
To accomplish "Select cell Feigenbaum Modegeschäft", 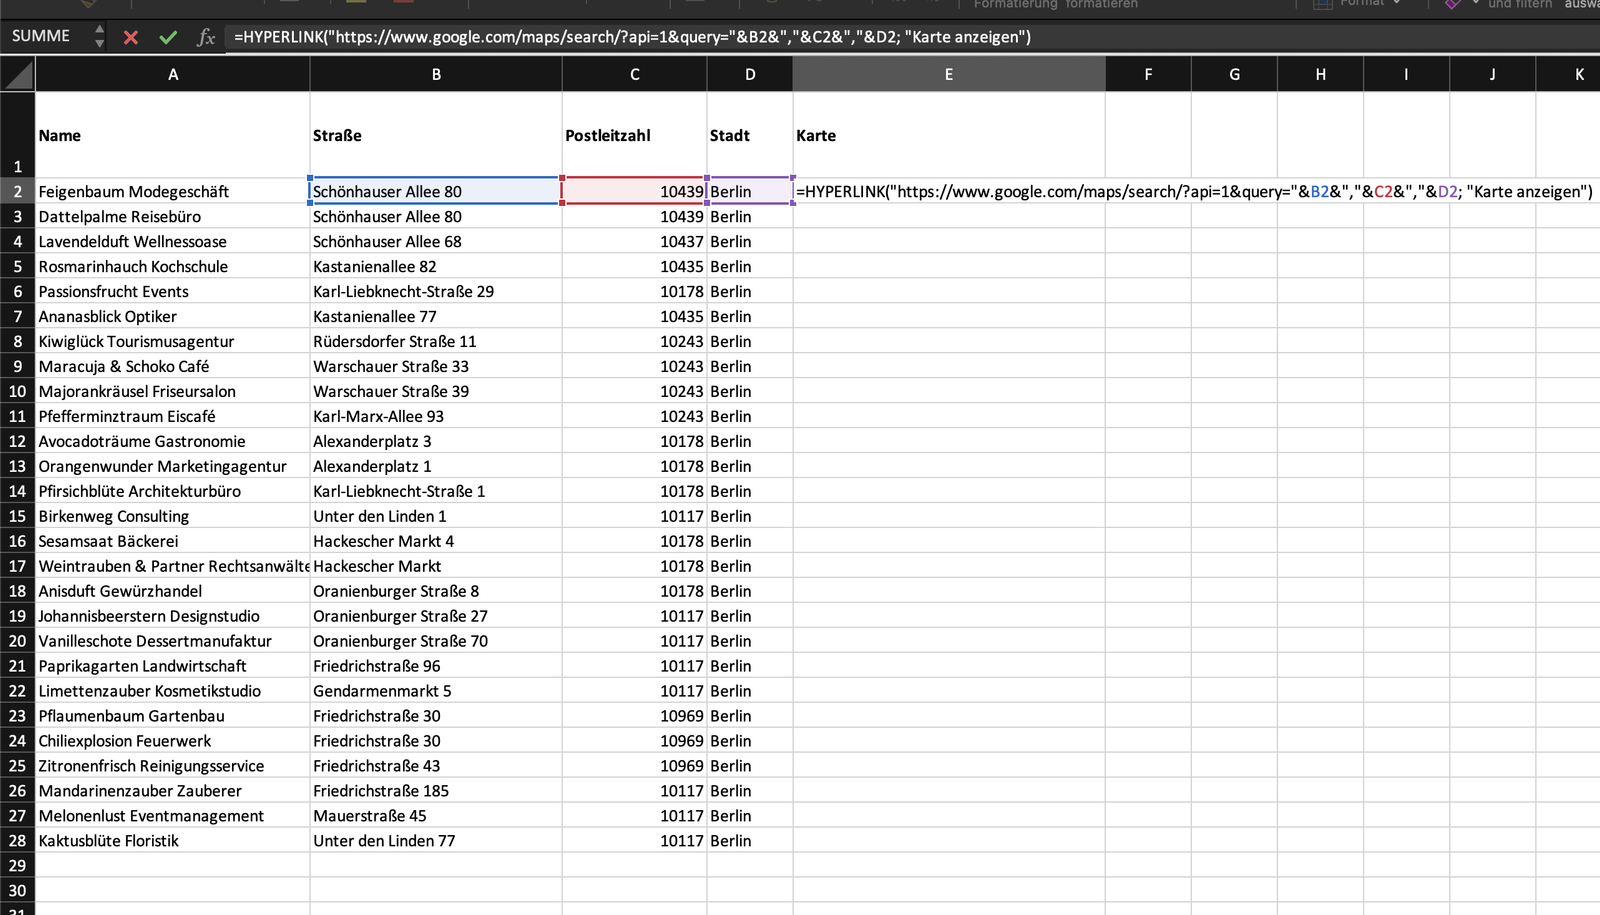I will tap(173, 191).
